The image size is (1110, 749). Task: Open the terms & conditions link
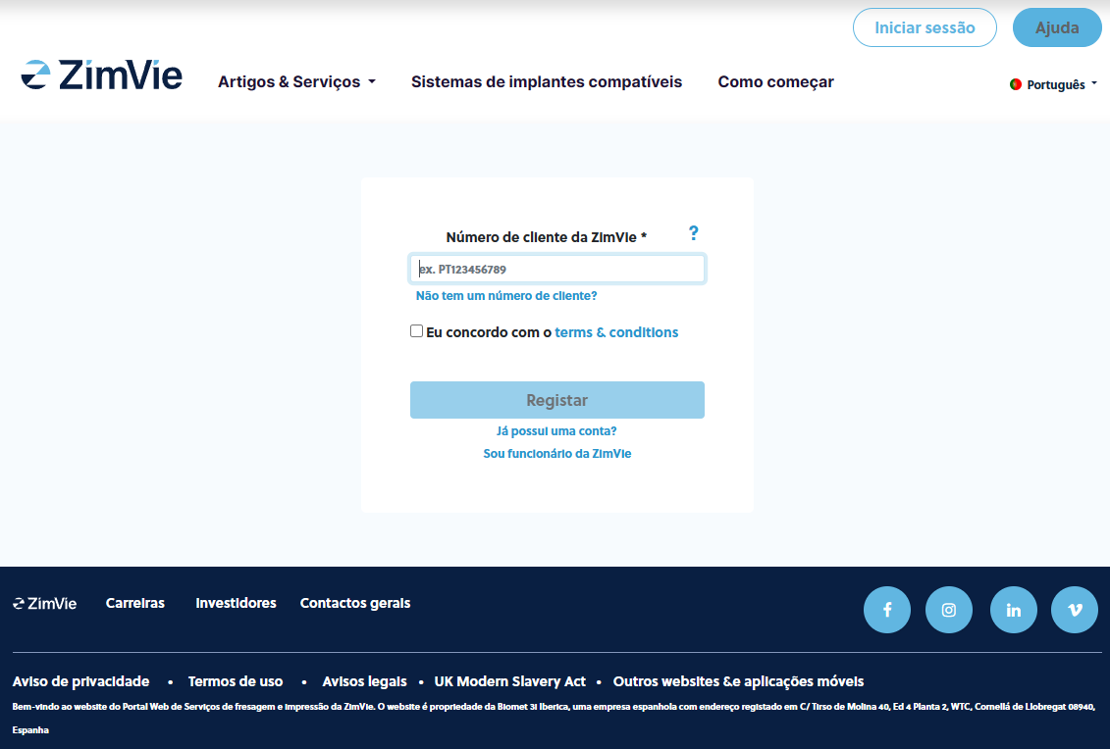[616, 332]
